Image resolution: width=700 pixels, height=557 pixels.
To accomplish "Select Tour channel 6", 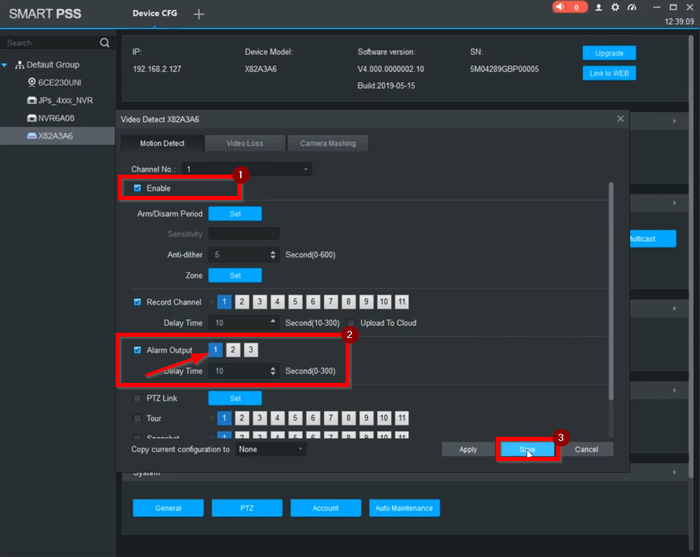I will tap(313, 418).
